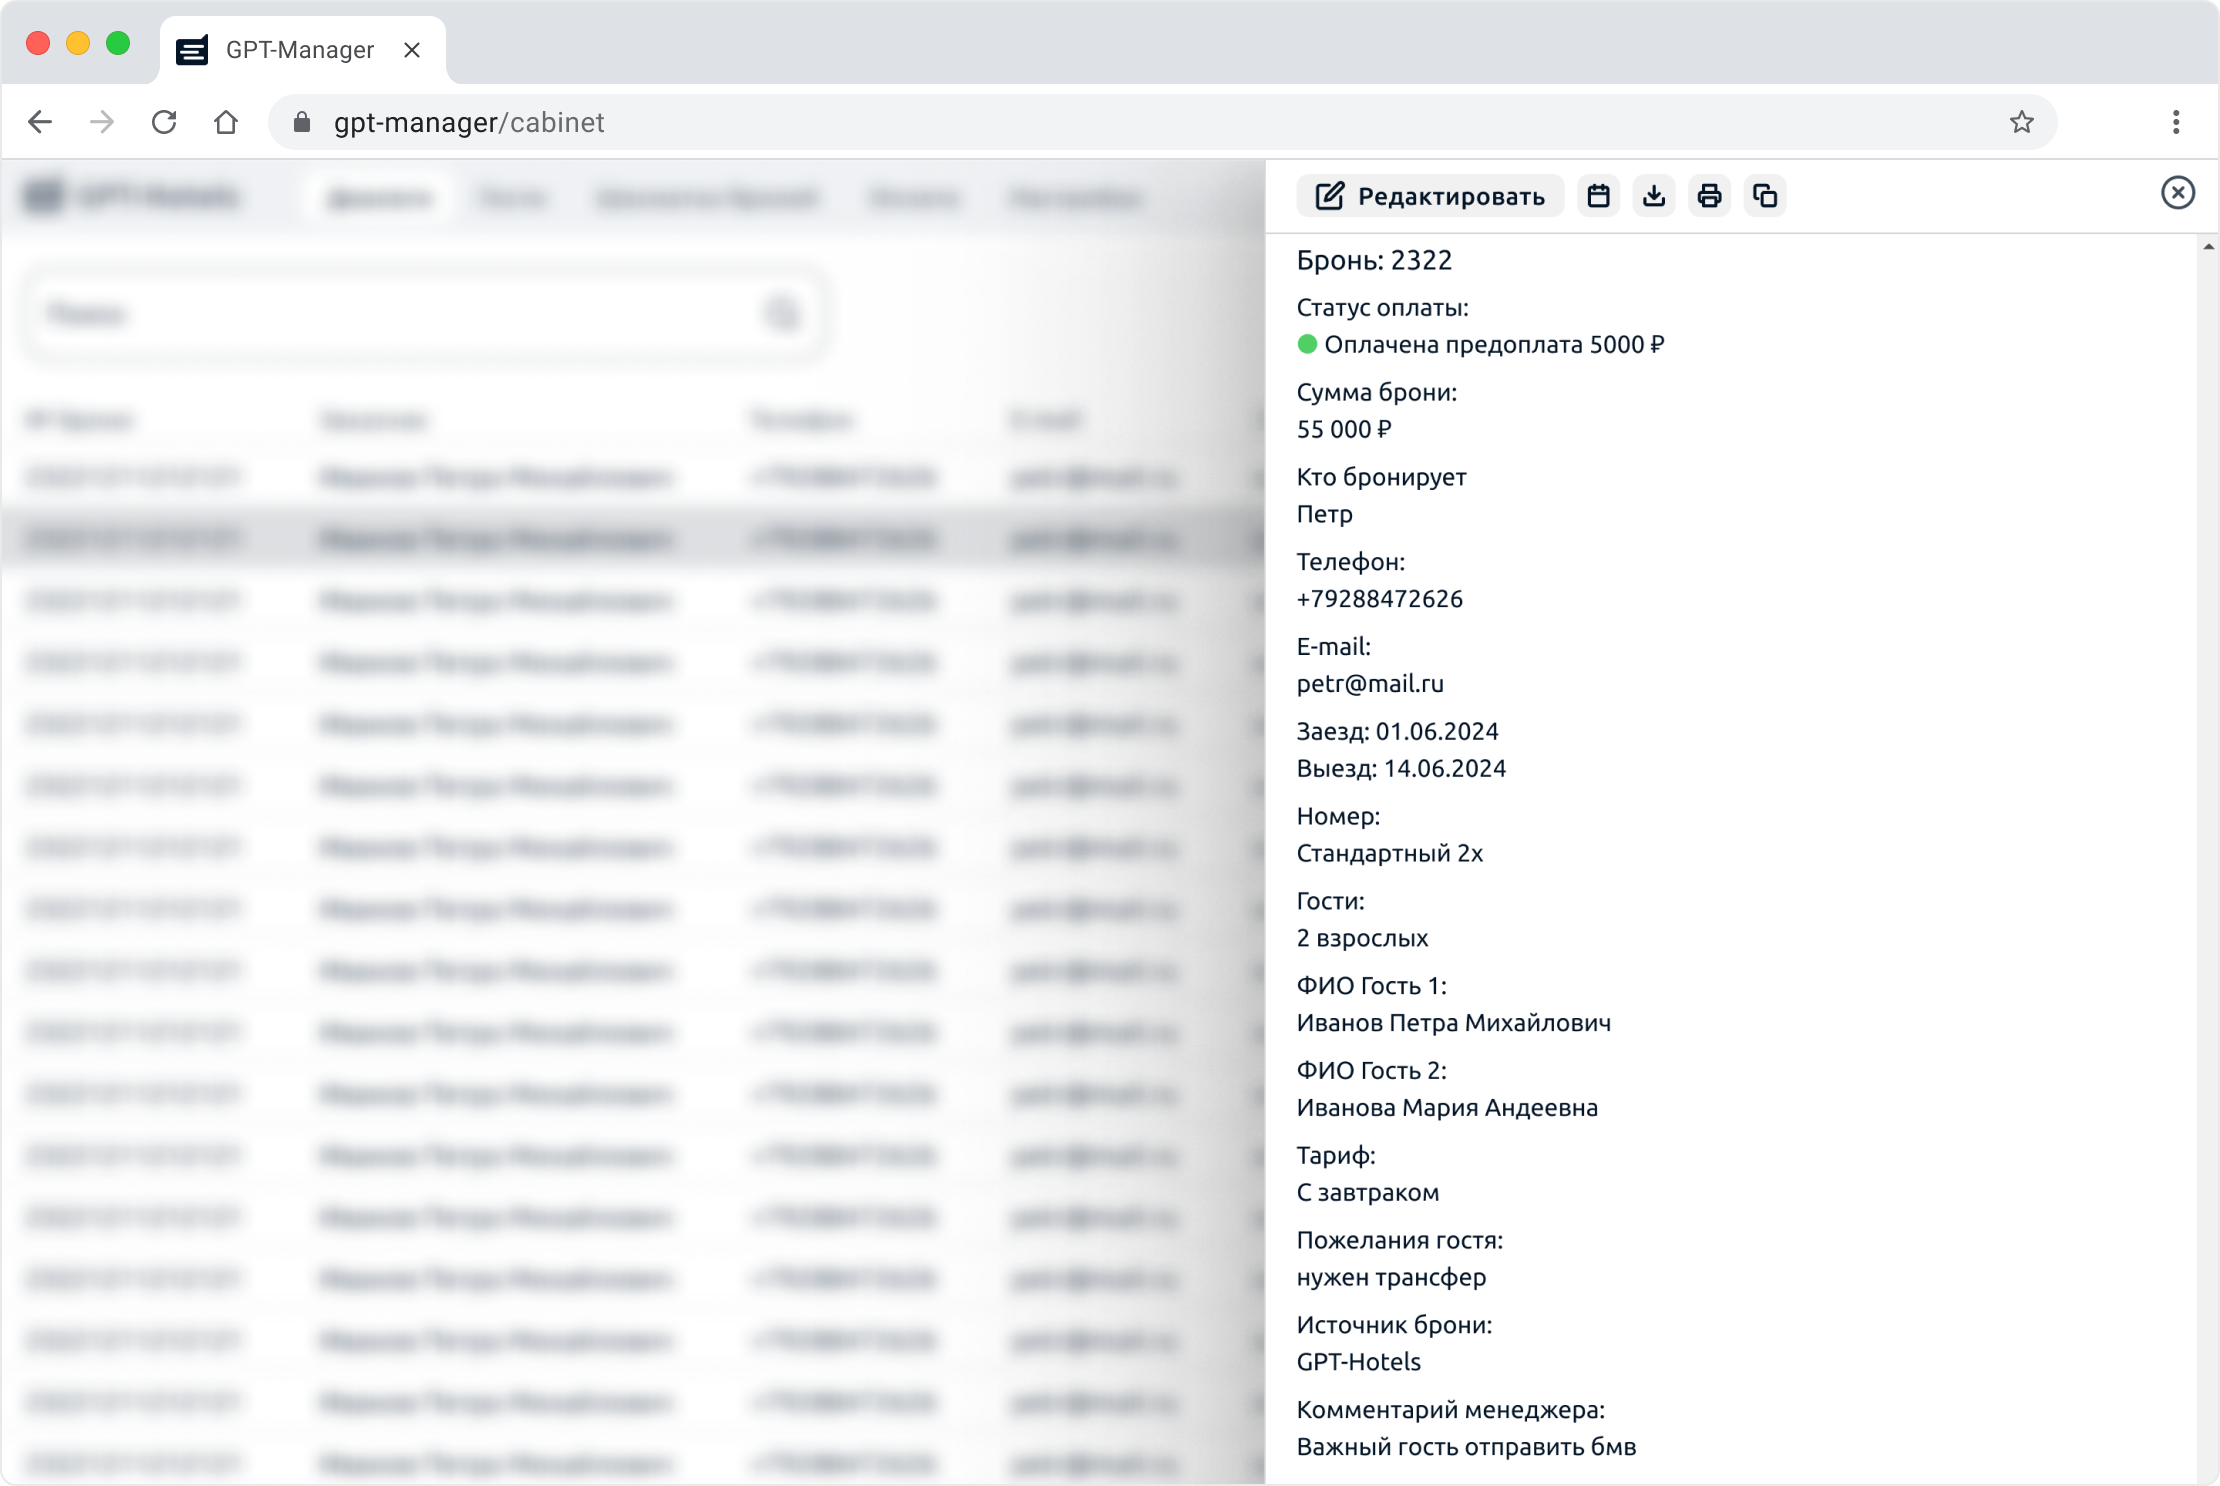Click the scrollbar up arrow in panel
The height and width of the screenshot is (1486, 2220).
tap(2208, 247)
